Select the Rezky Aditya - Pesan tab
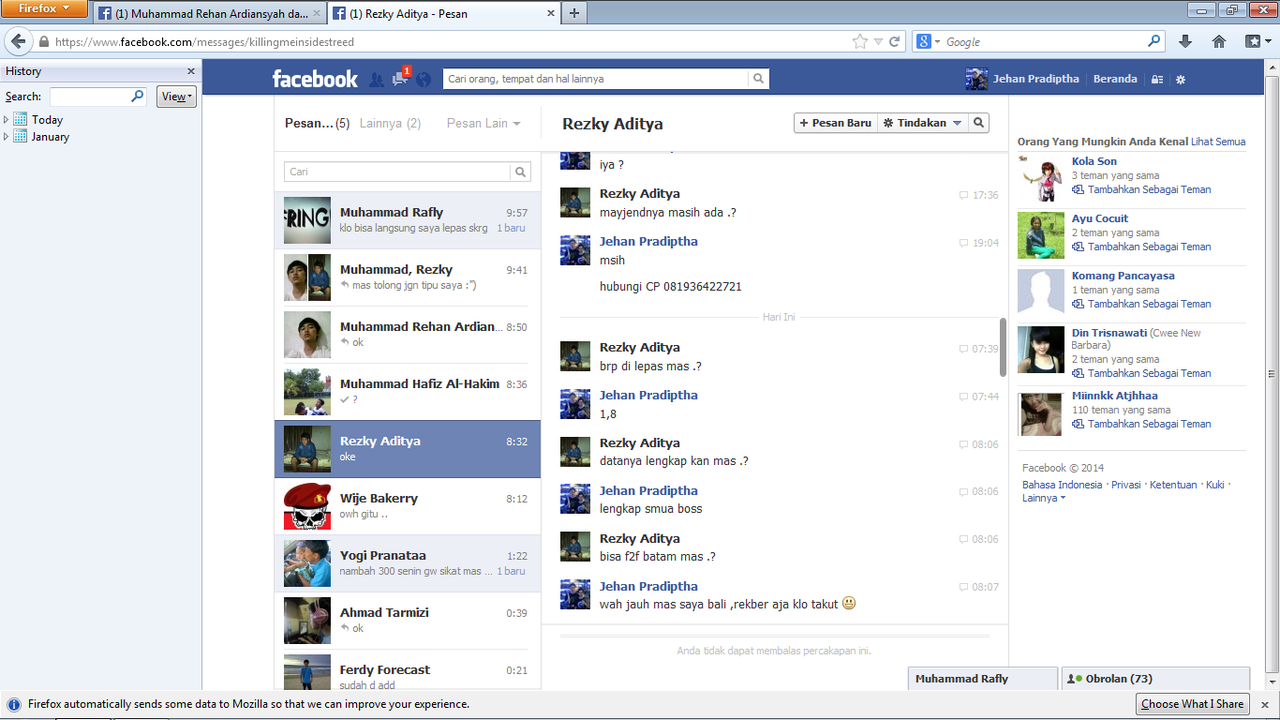This screenshot has width=1280, height=720. point(443,14)
